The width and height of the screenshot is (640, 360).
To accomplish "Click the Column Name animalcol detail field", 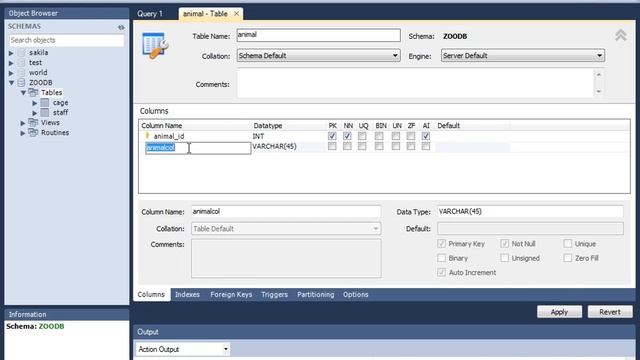I will click(x=286, y=211).
